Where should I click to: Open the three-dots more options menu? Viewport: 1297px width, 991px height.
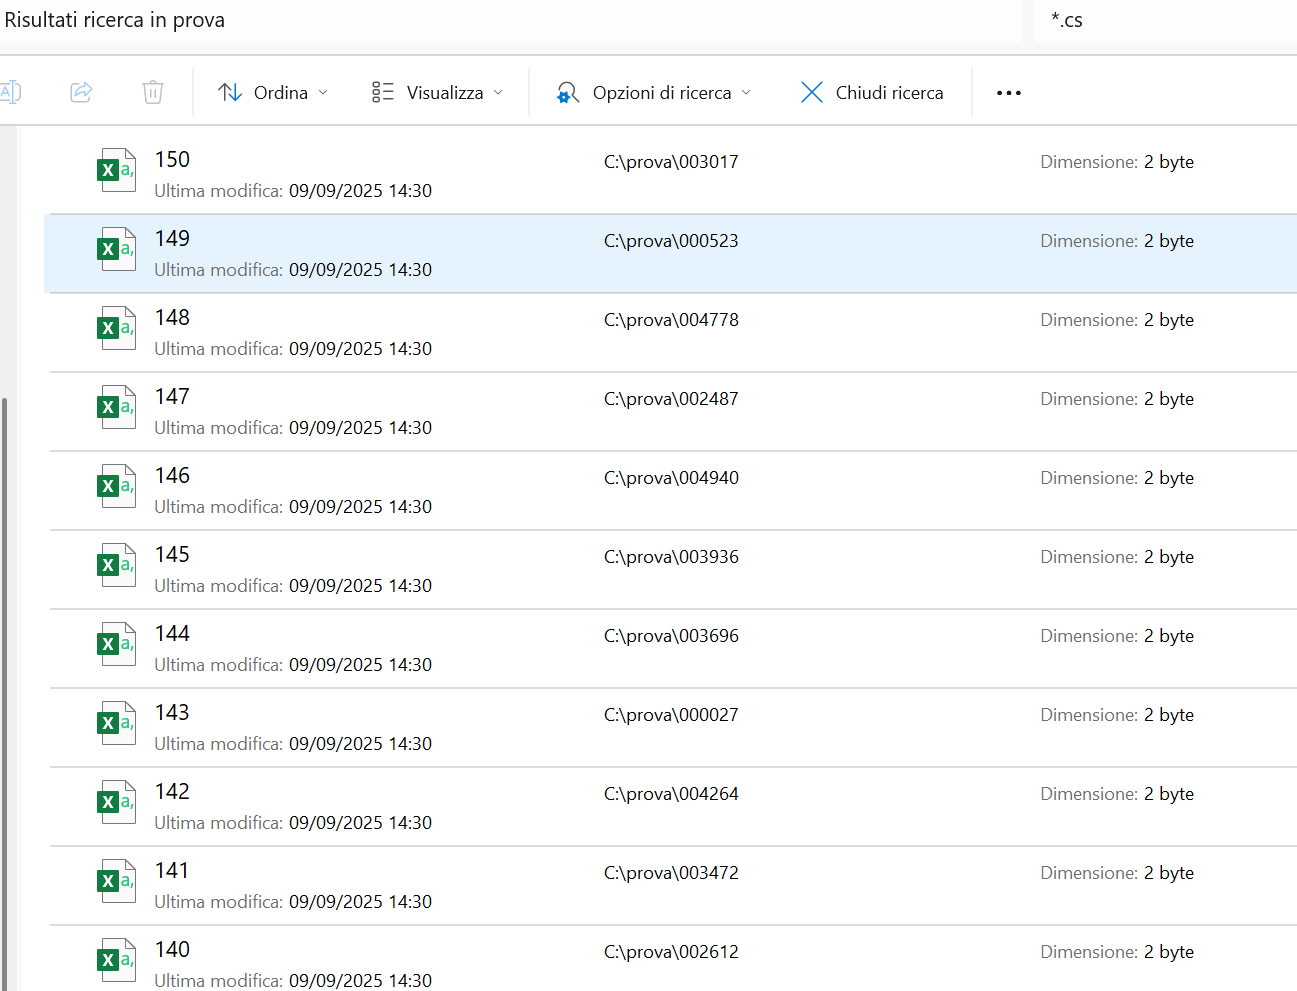coord(1008,93)
